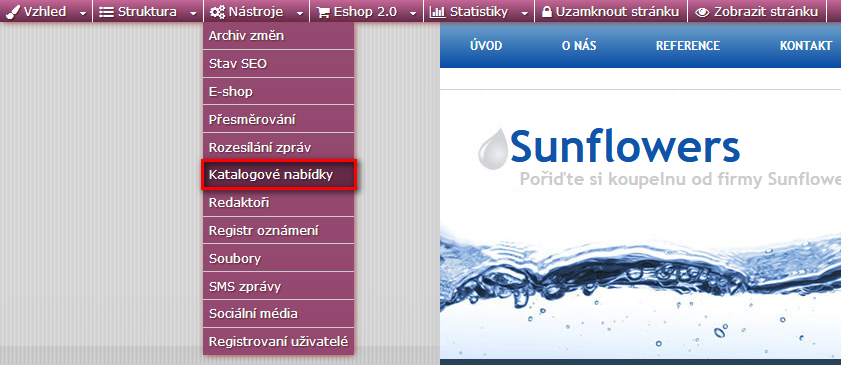Open the Struktura menu

click(147, 11)
